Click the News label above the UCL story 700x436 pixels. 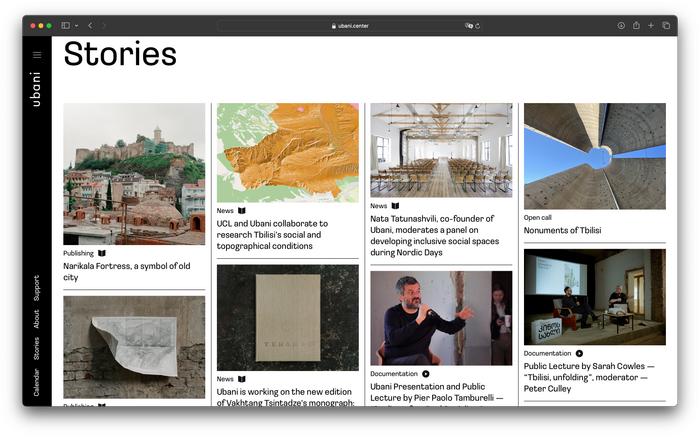[x=225, y=211]
